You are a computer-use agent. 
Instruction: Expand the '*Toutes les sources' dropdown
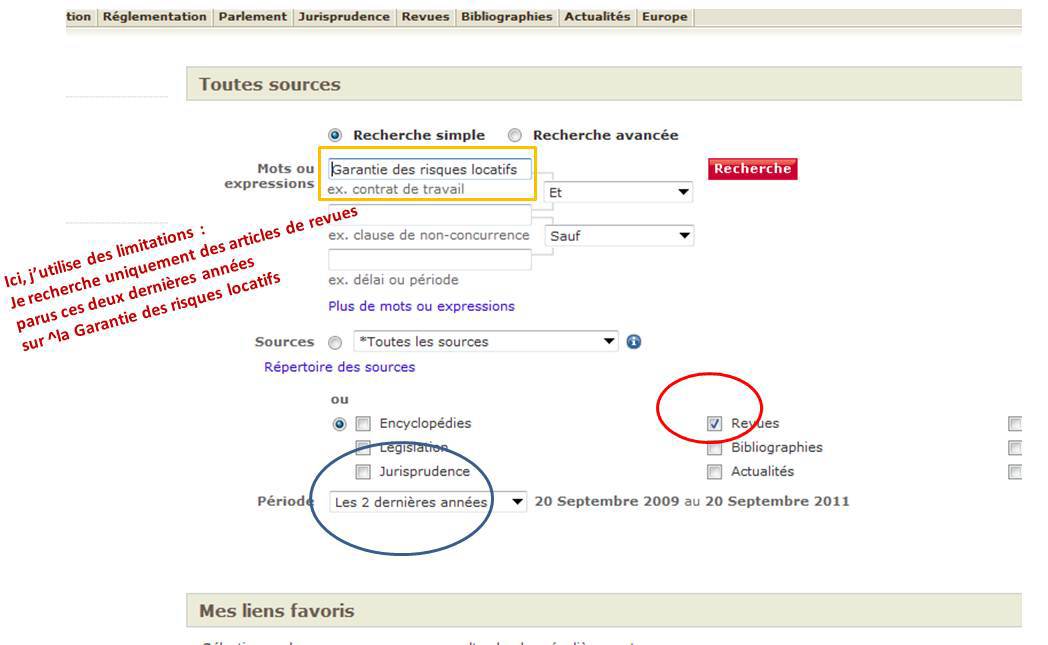486,342
